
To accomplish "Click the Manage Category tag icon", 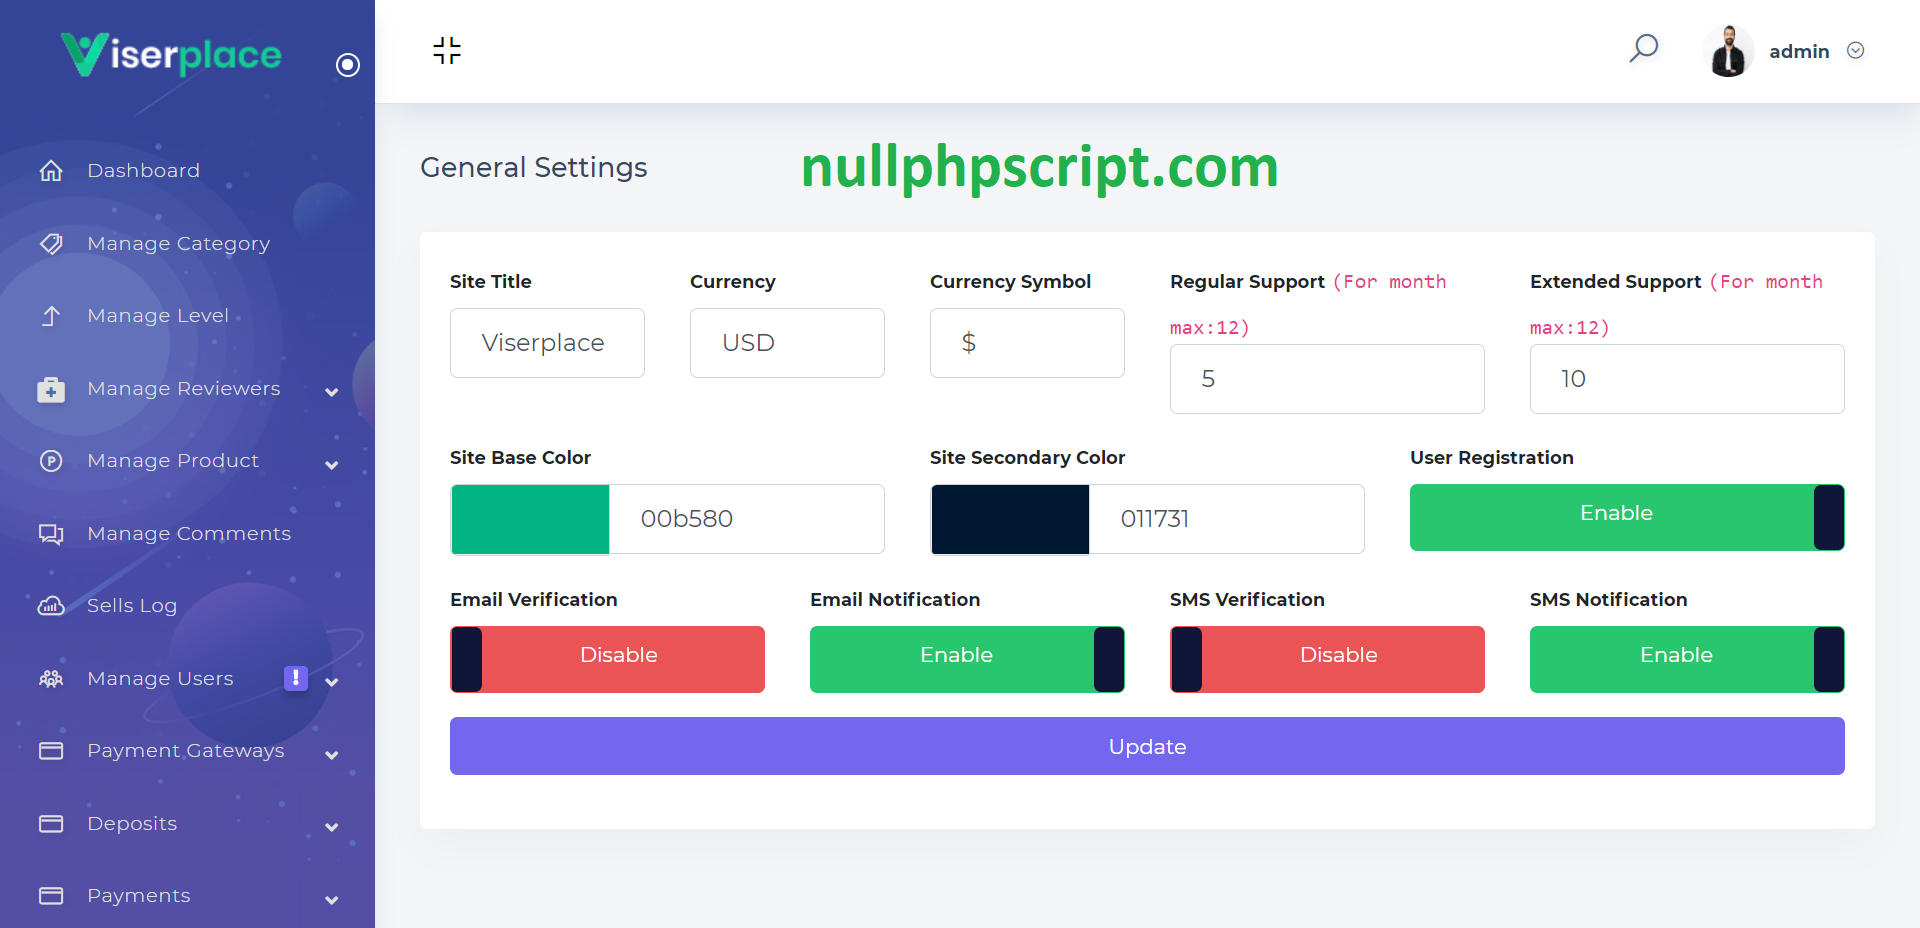I will pyautogui.click(x=51, y=244).
